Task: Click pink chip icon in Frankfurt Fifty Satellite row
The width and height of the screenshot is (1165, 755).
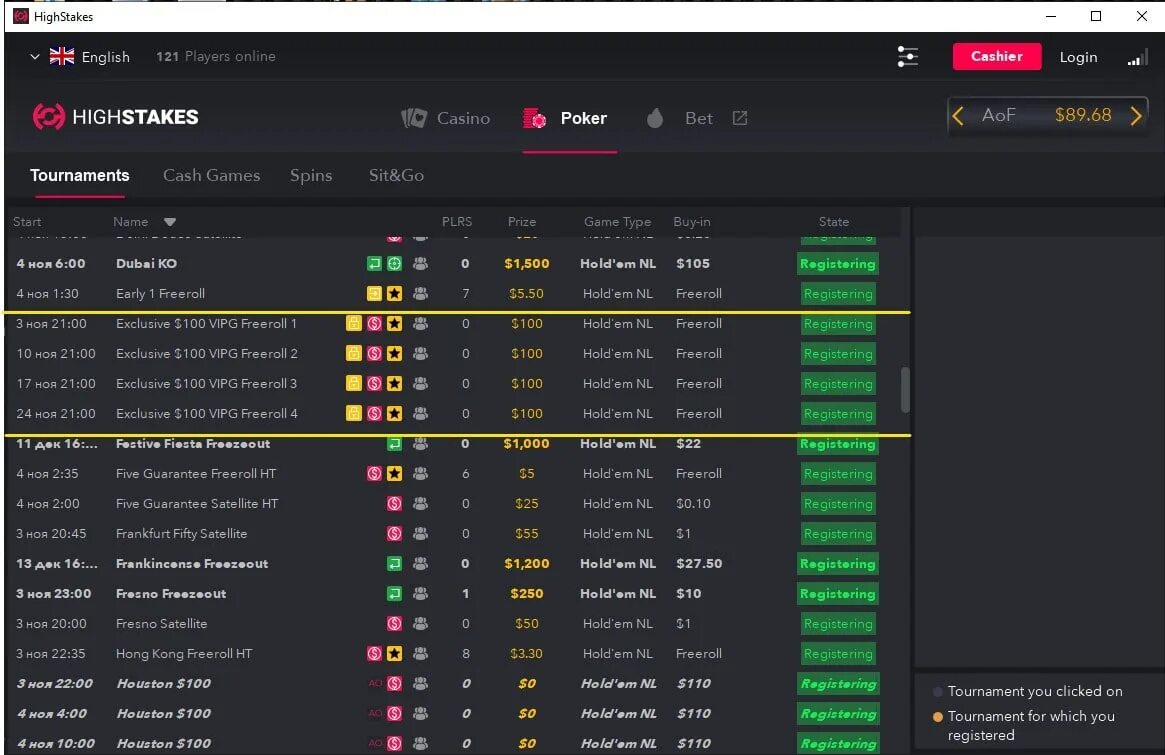Action: pyautogui.click(x=395, y=534)
